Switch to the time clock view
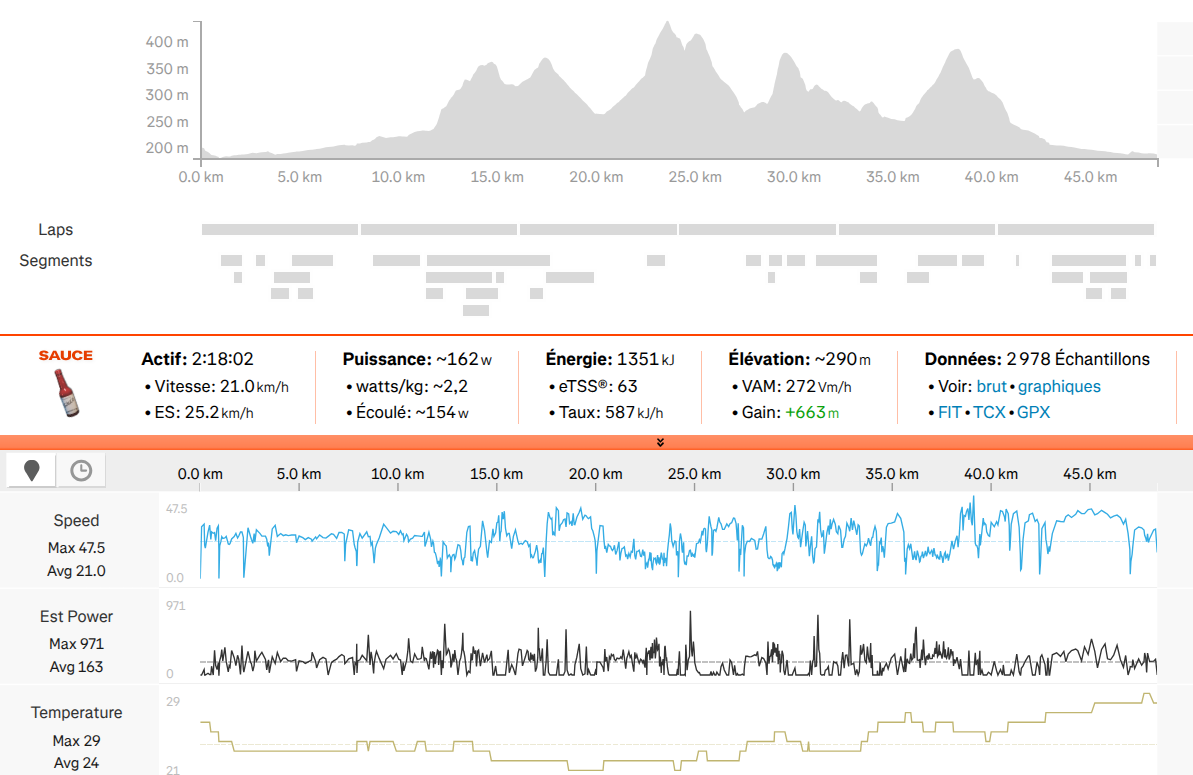 81,471
